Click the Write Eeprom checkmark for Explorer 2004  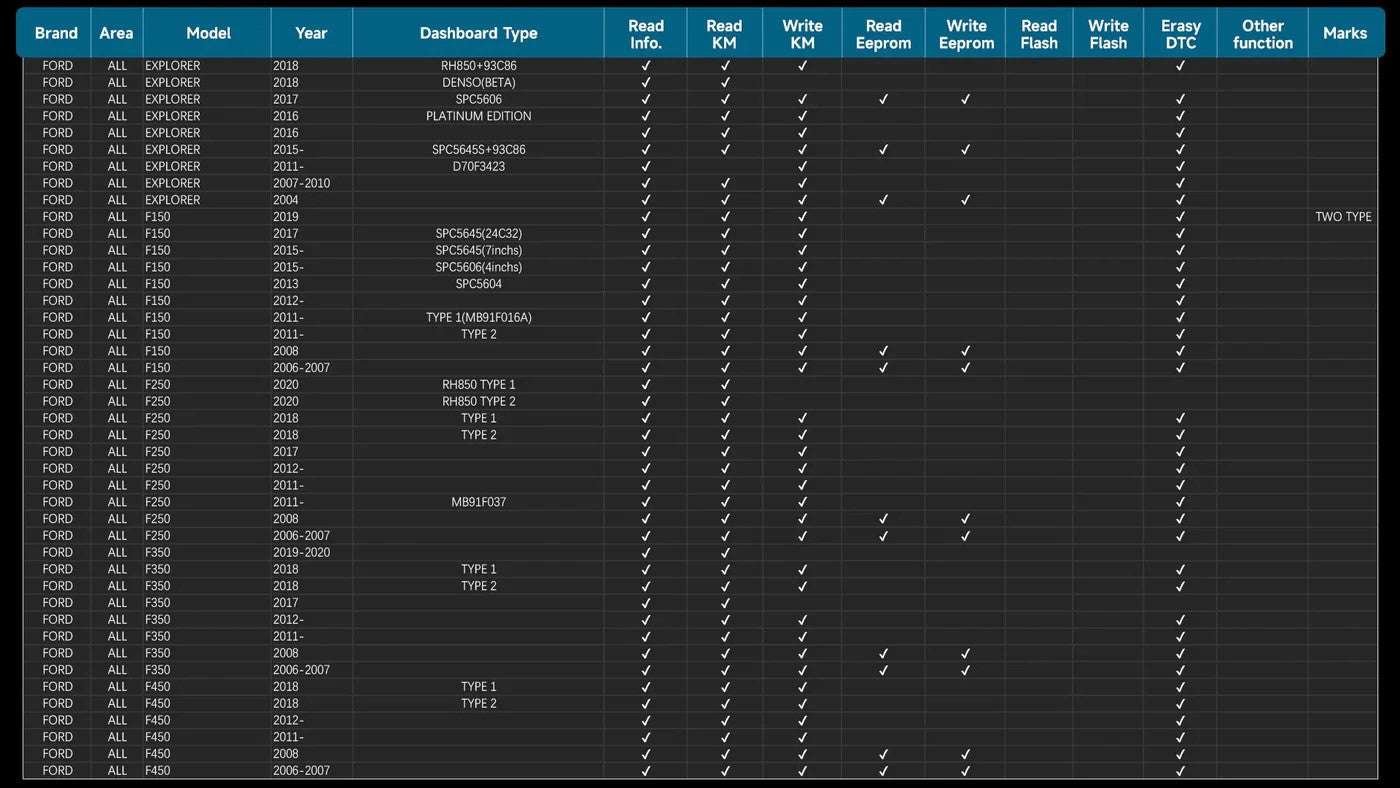(965, 200)
